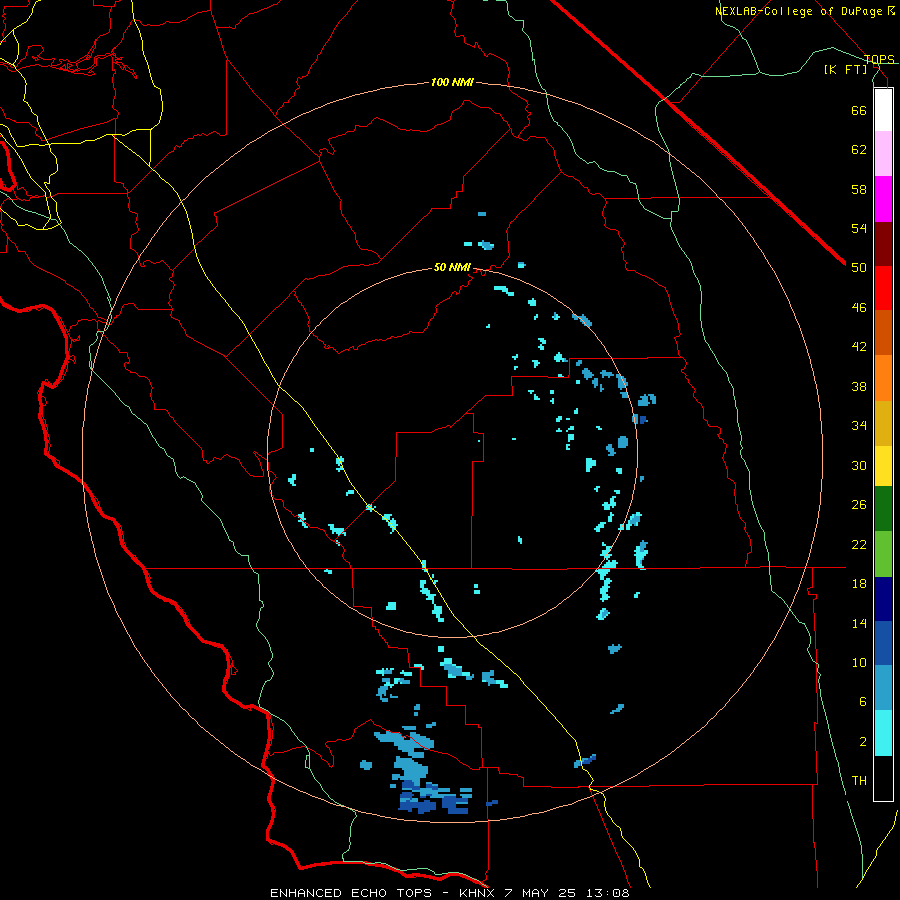Click the light pink 62 kft legend swatch
The width and height of the screenshot is (900, 900).
(x=883, y=154)
